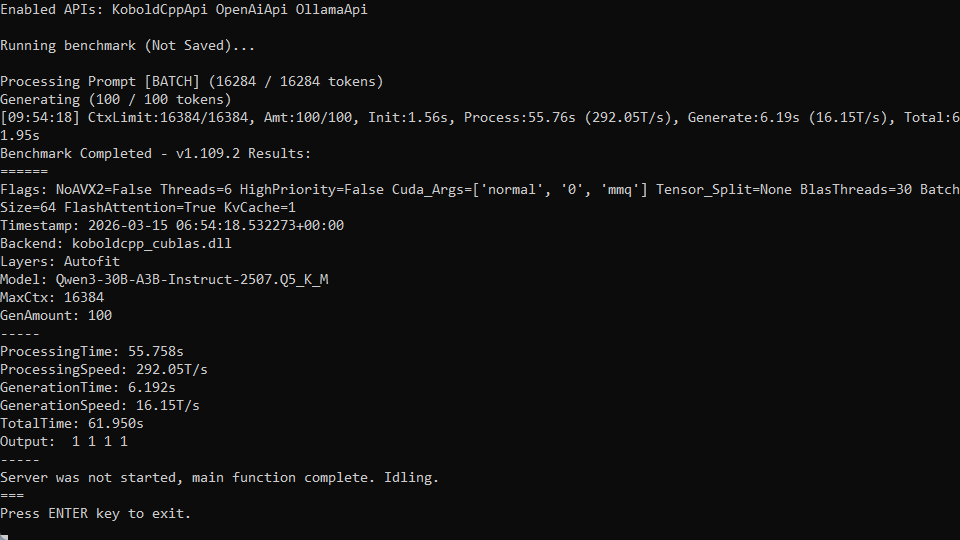
Task: Click the 'ProcessingTime: 55.758s' line
Action: coord(92,352)
